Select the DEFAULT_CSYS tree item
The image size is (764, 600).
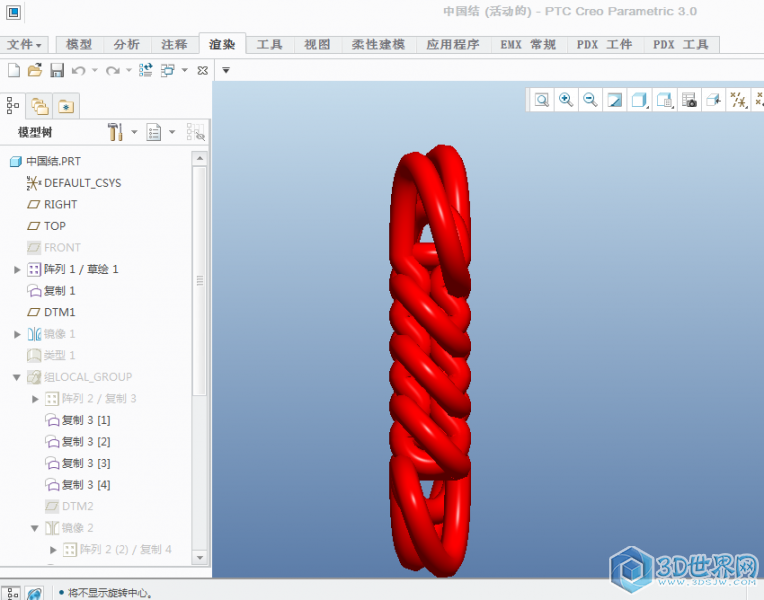82,183
